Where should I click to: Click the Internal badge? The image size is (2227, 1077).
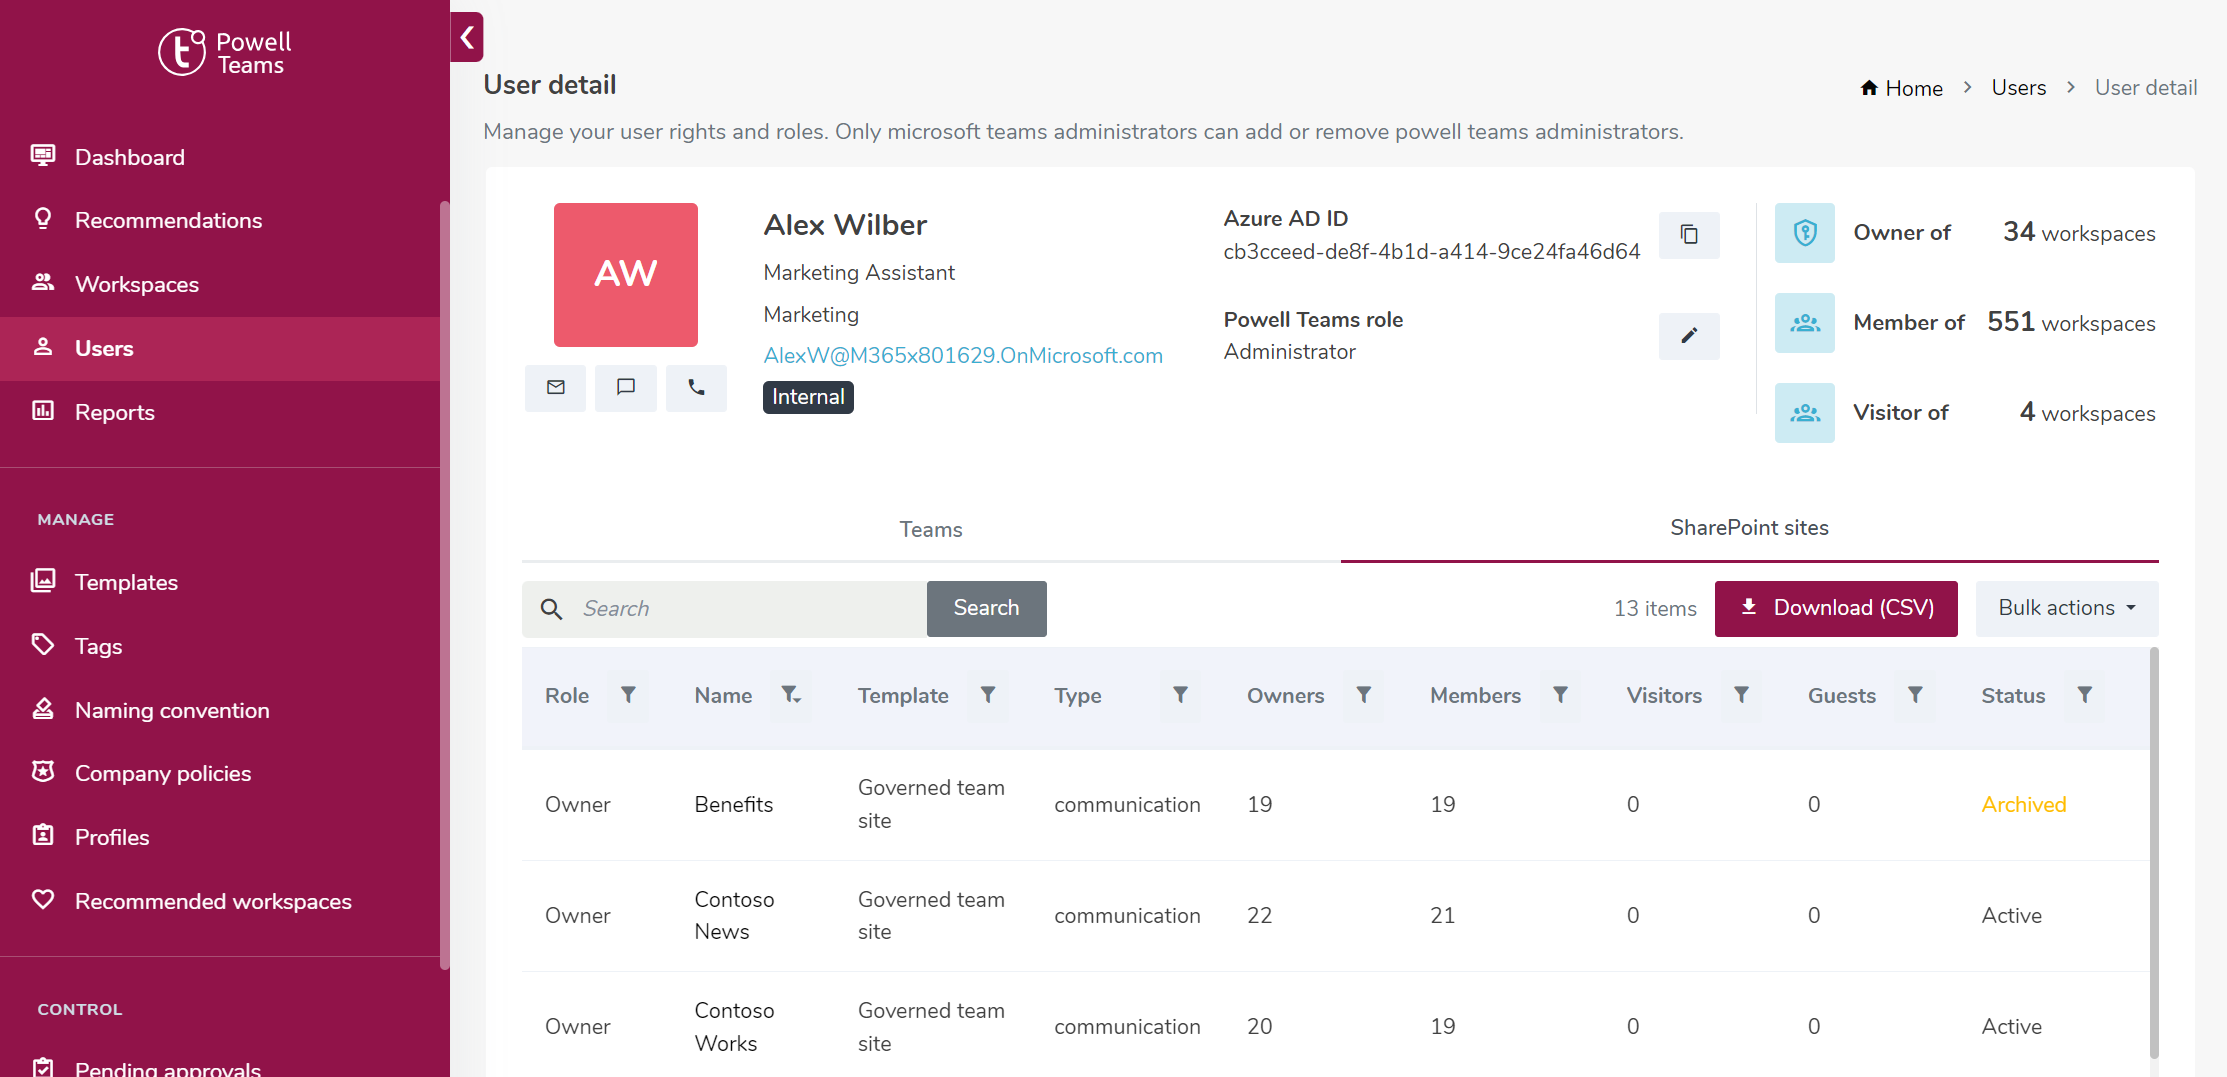tap(808, 397)
